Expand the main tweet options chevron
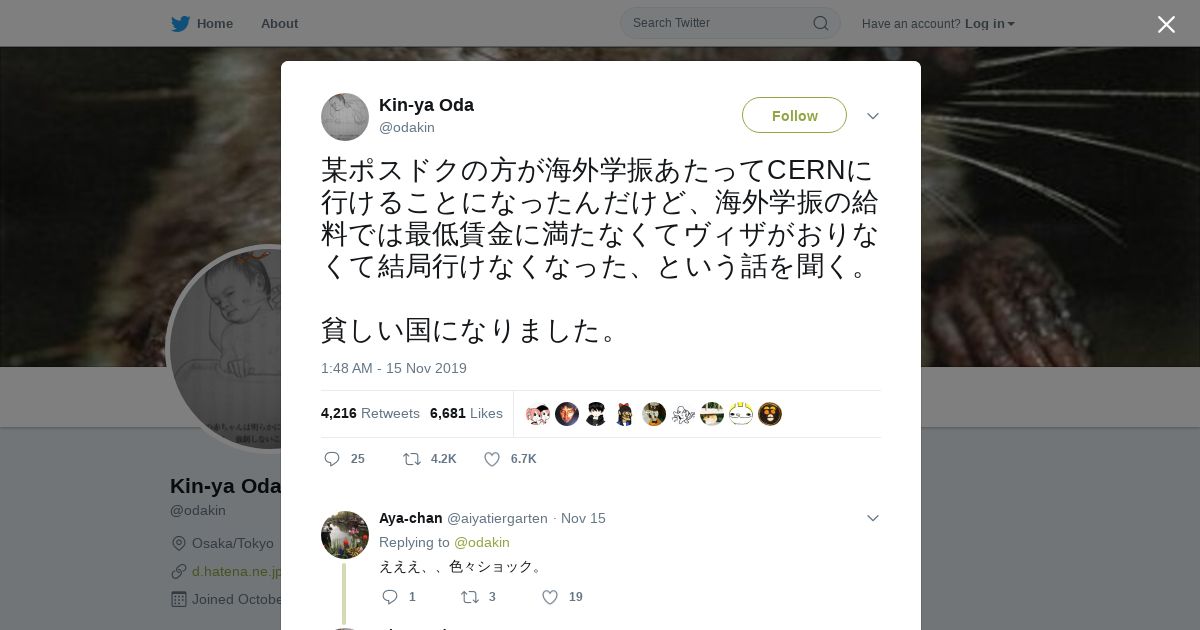Screen dimensions: 1200x630 click(x=873, y=116)
